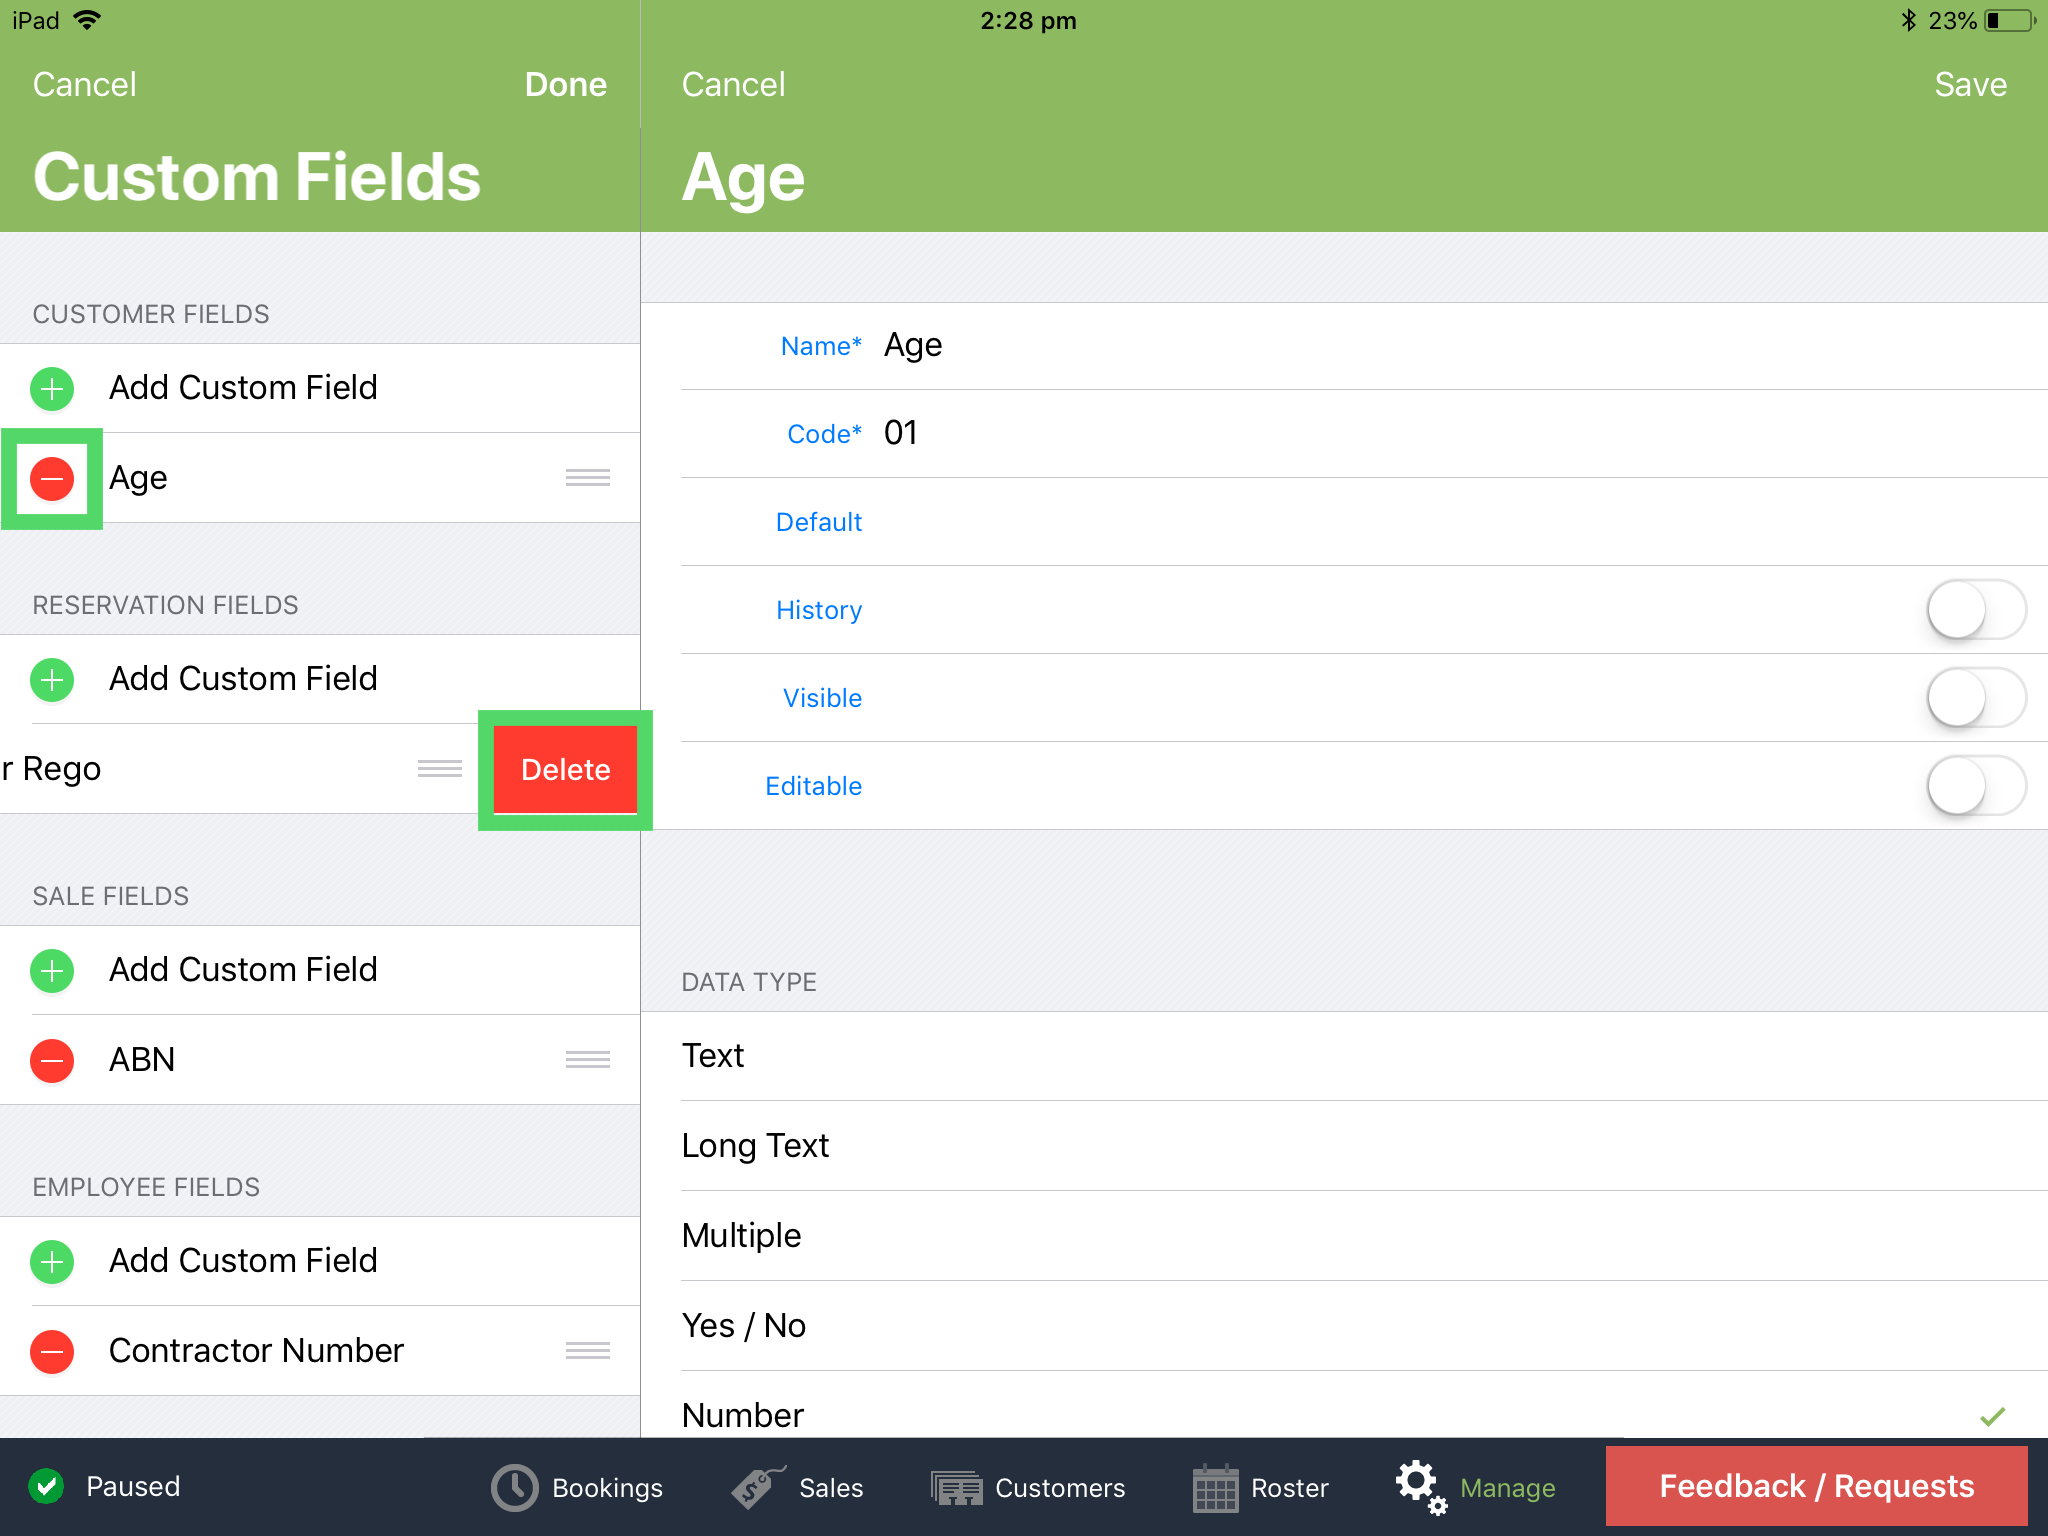Viewport: 2048px width, 1536px height.
Task: Tap the green plus under Reservation Fields
Action: point(52,679)
